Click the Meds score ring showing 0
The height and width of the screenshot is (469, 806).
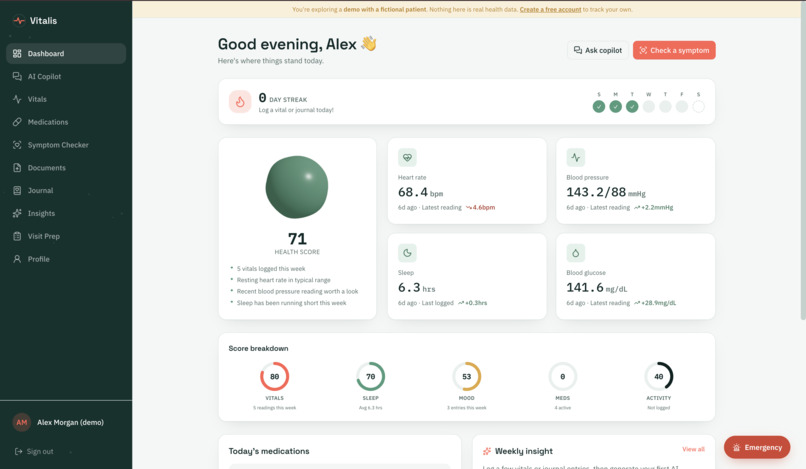click(x=563, y=376)
